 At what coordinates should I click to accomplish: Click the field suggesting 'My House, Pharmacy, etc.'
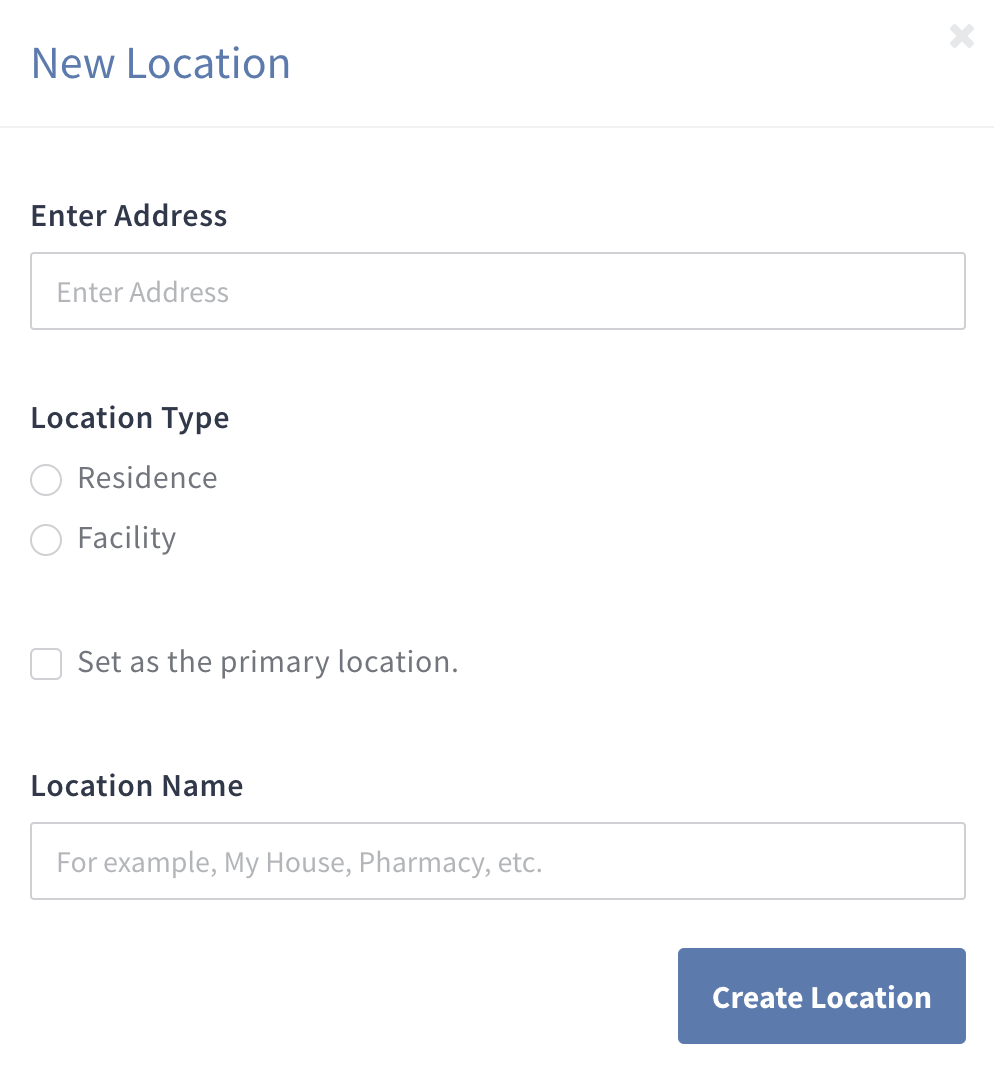pos(497,861)
